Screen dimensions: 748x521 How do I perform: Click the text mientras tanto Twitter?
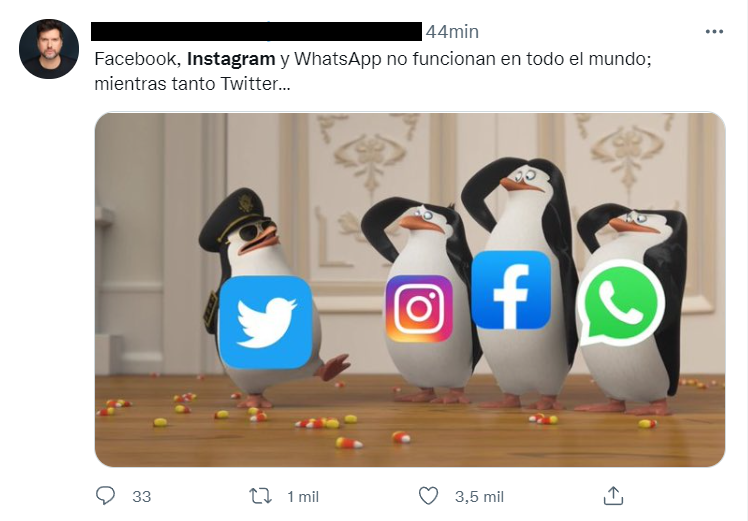[192, 84]
